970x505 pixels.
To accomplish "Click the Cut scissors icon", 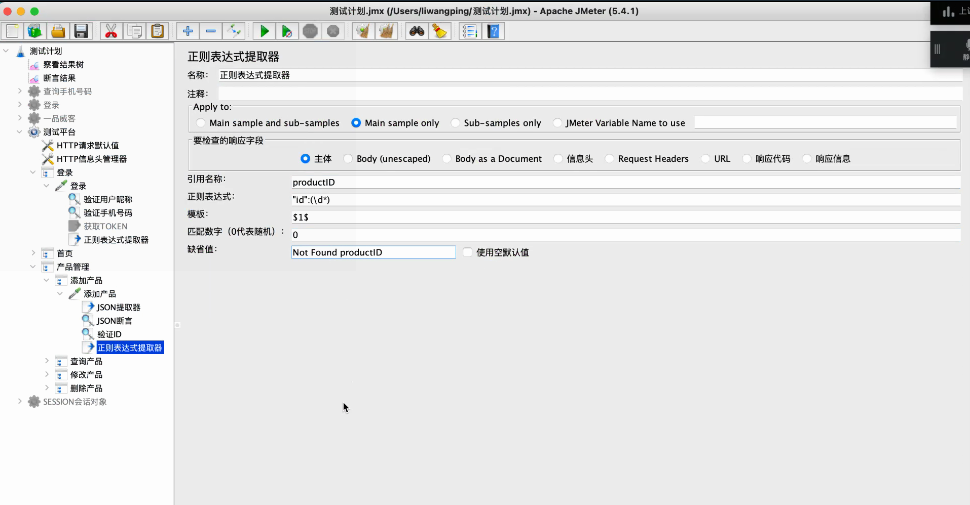I will point(111,31).
